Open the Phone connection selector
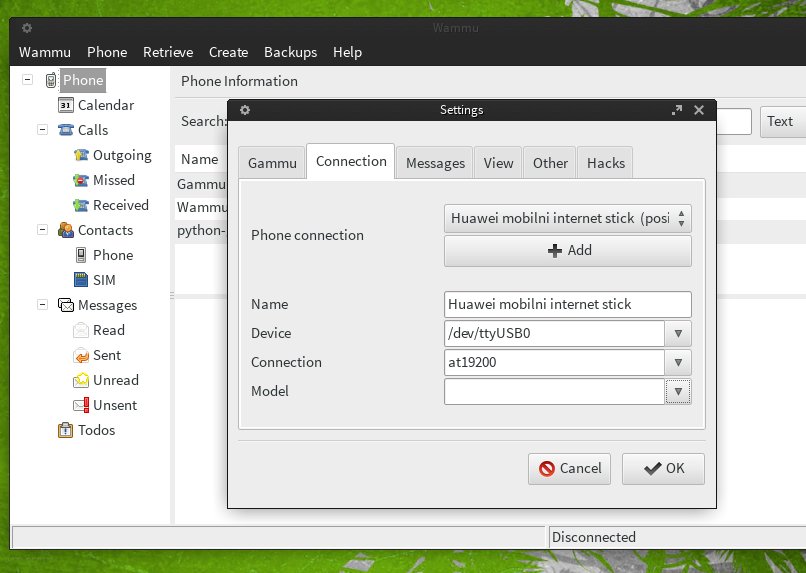This screenshot has width=806, height=573. [x=567, y=218]
